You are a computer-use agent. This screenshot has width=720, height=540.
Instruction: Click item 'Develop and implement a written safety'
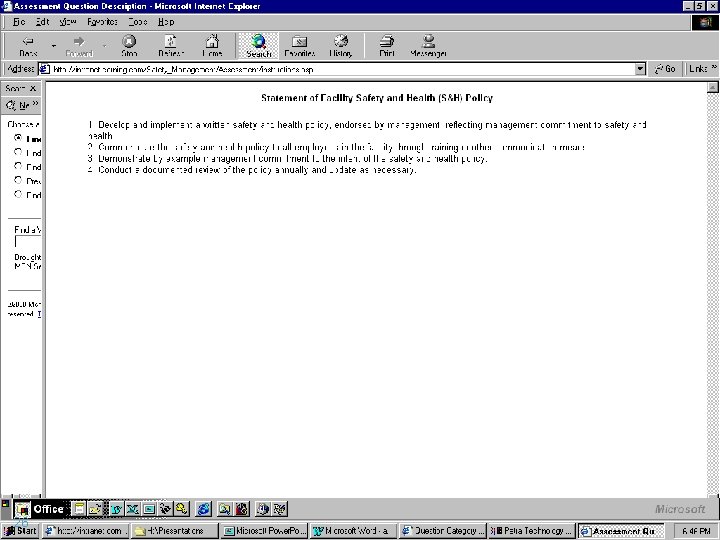point(367,130)
